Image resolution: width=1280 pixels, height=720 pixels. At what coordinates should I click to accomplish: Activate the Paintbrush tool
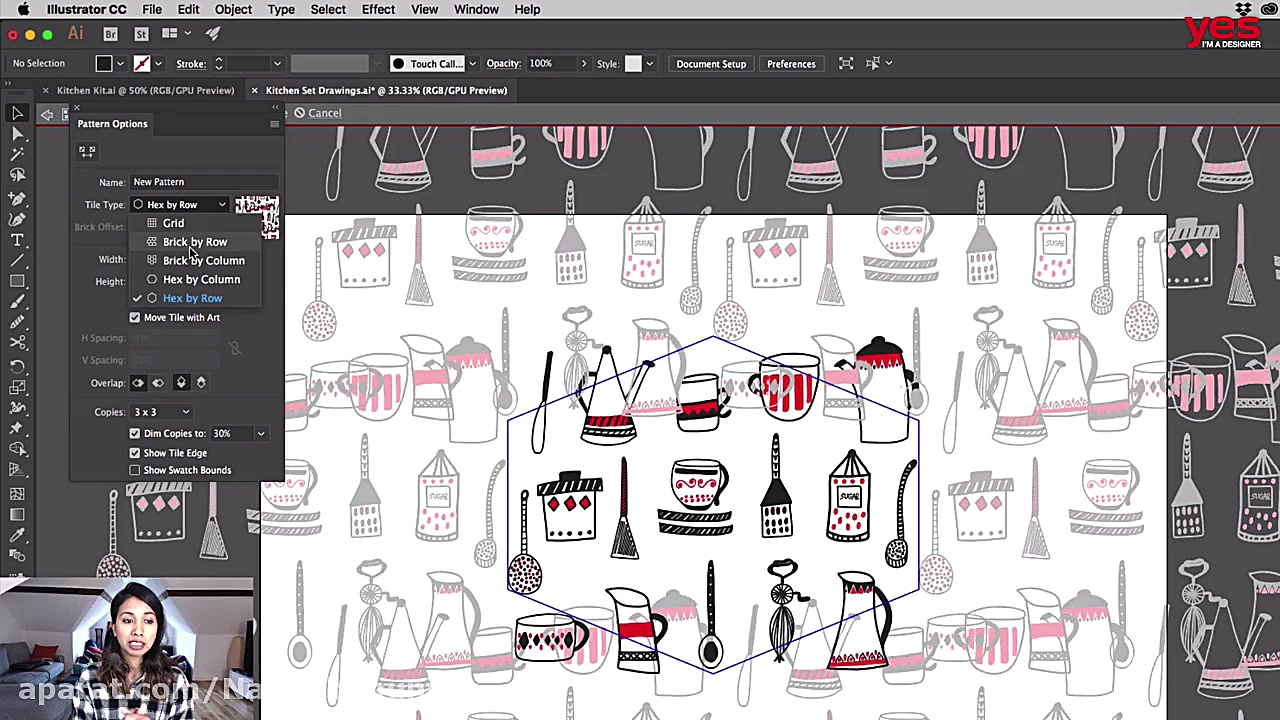(17, 303)
